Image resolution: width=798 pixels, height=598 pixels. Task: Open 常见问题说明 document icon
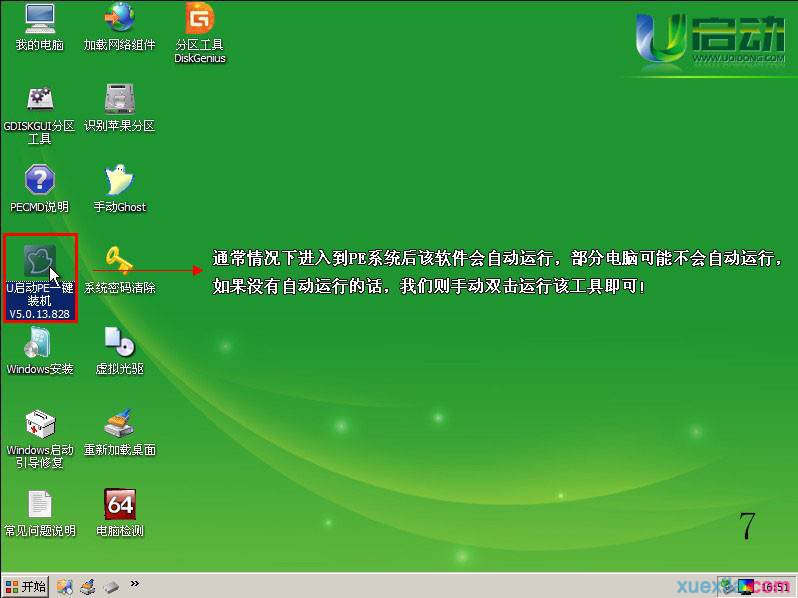tap(39, 504)
